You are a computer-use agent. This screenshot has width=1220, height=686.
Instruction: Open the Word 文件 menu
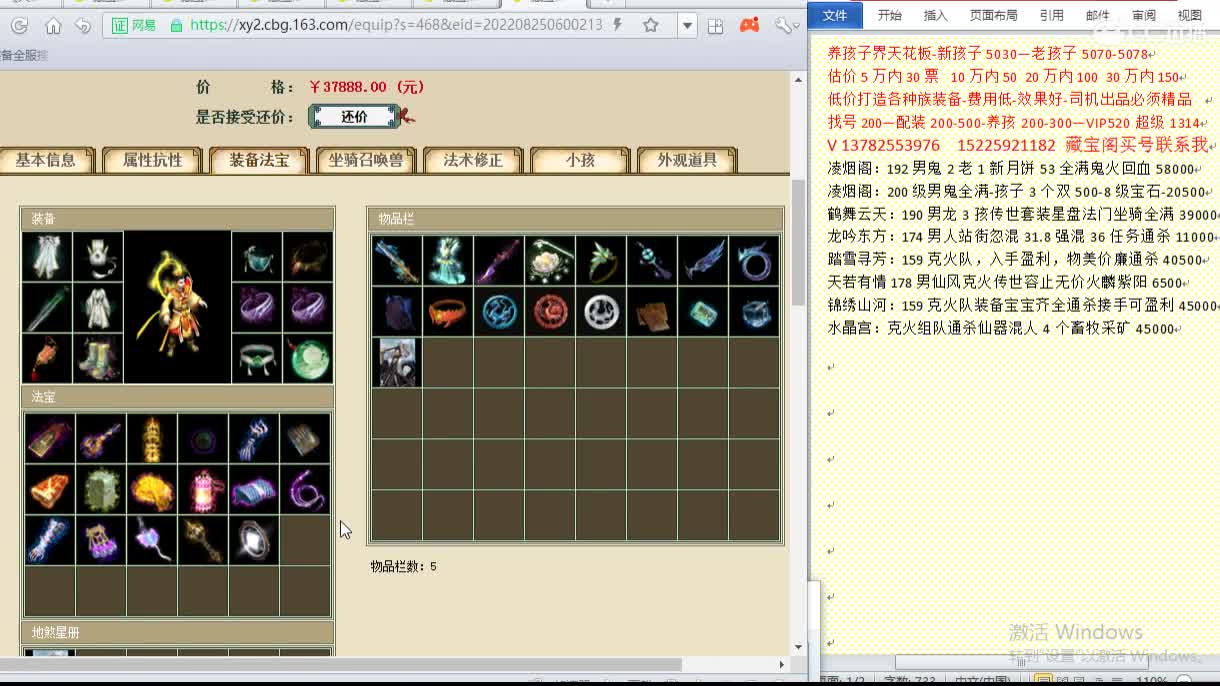(x=835, y=15)
